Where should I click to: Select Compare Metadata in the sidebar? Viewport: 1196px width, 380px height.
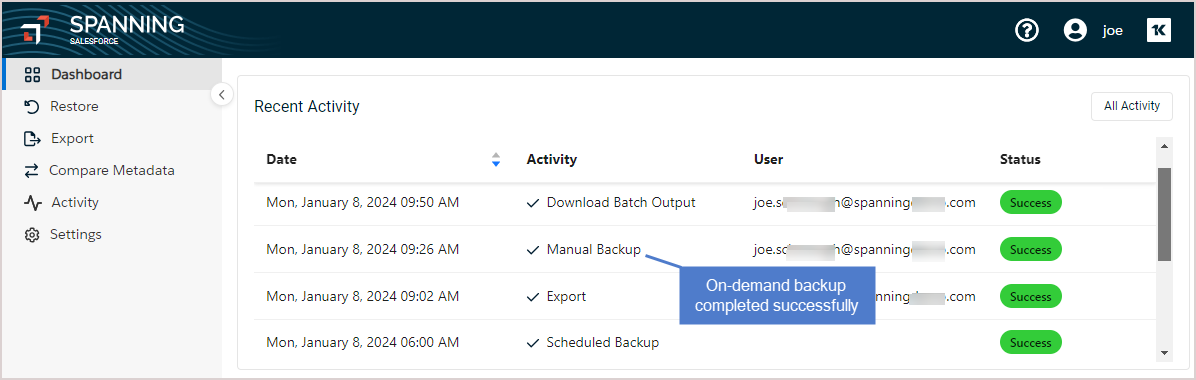(x=112, y=171)
